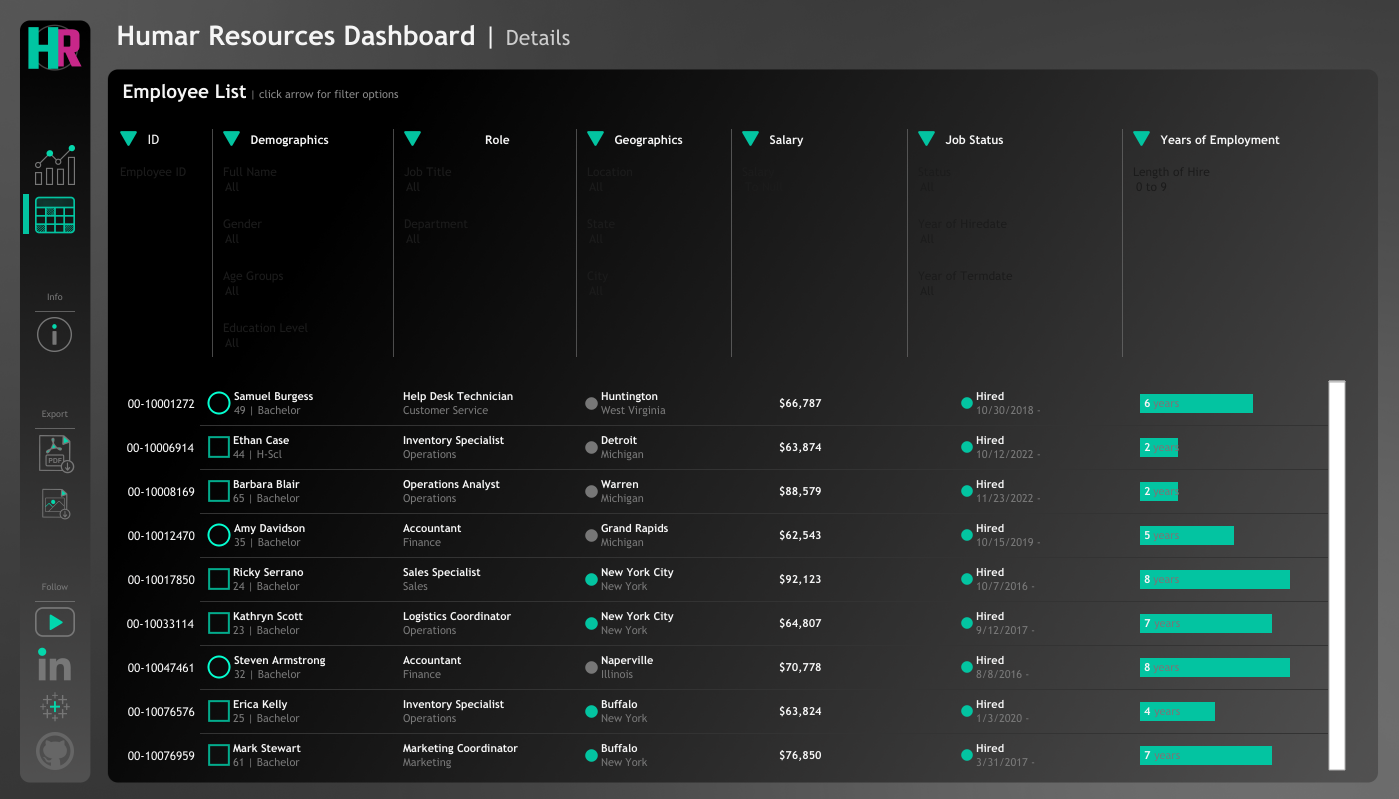Select the table/details view icon
The height and width of the screenshot is (799, 1399).
coord(54,215)
